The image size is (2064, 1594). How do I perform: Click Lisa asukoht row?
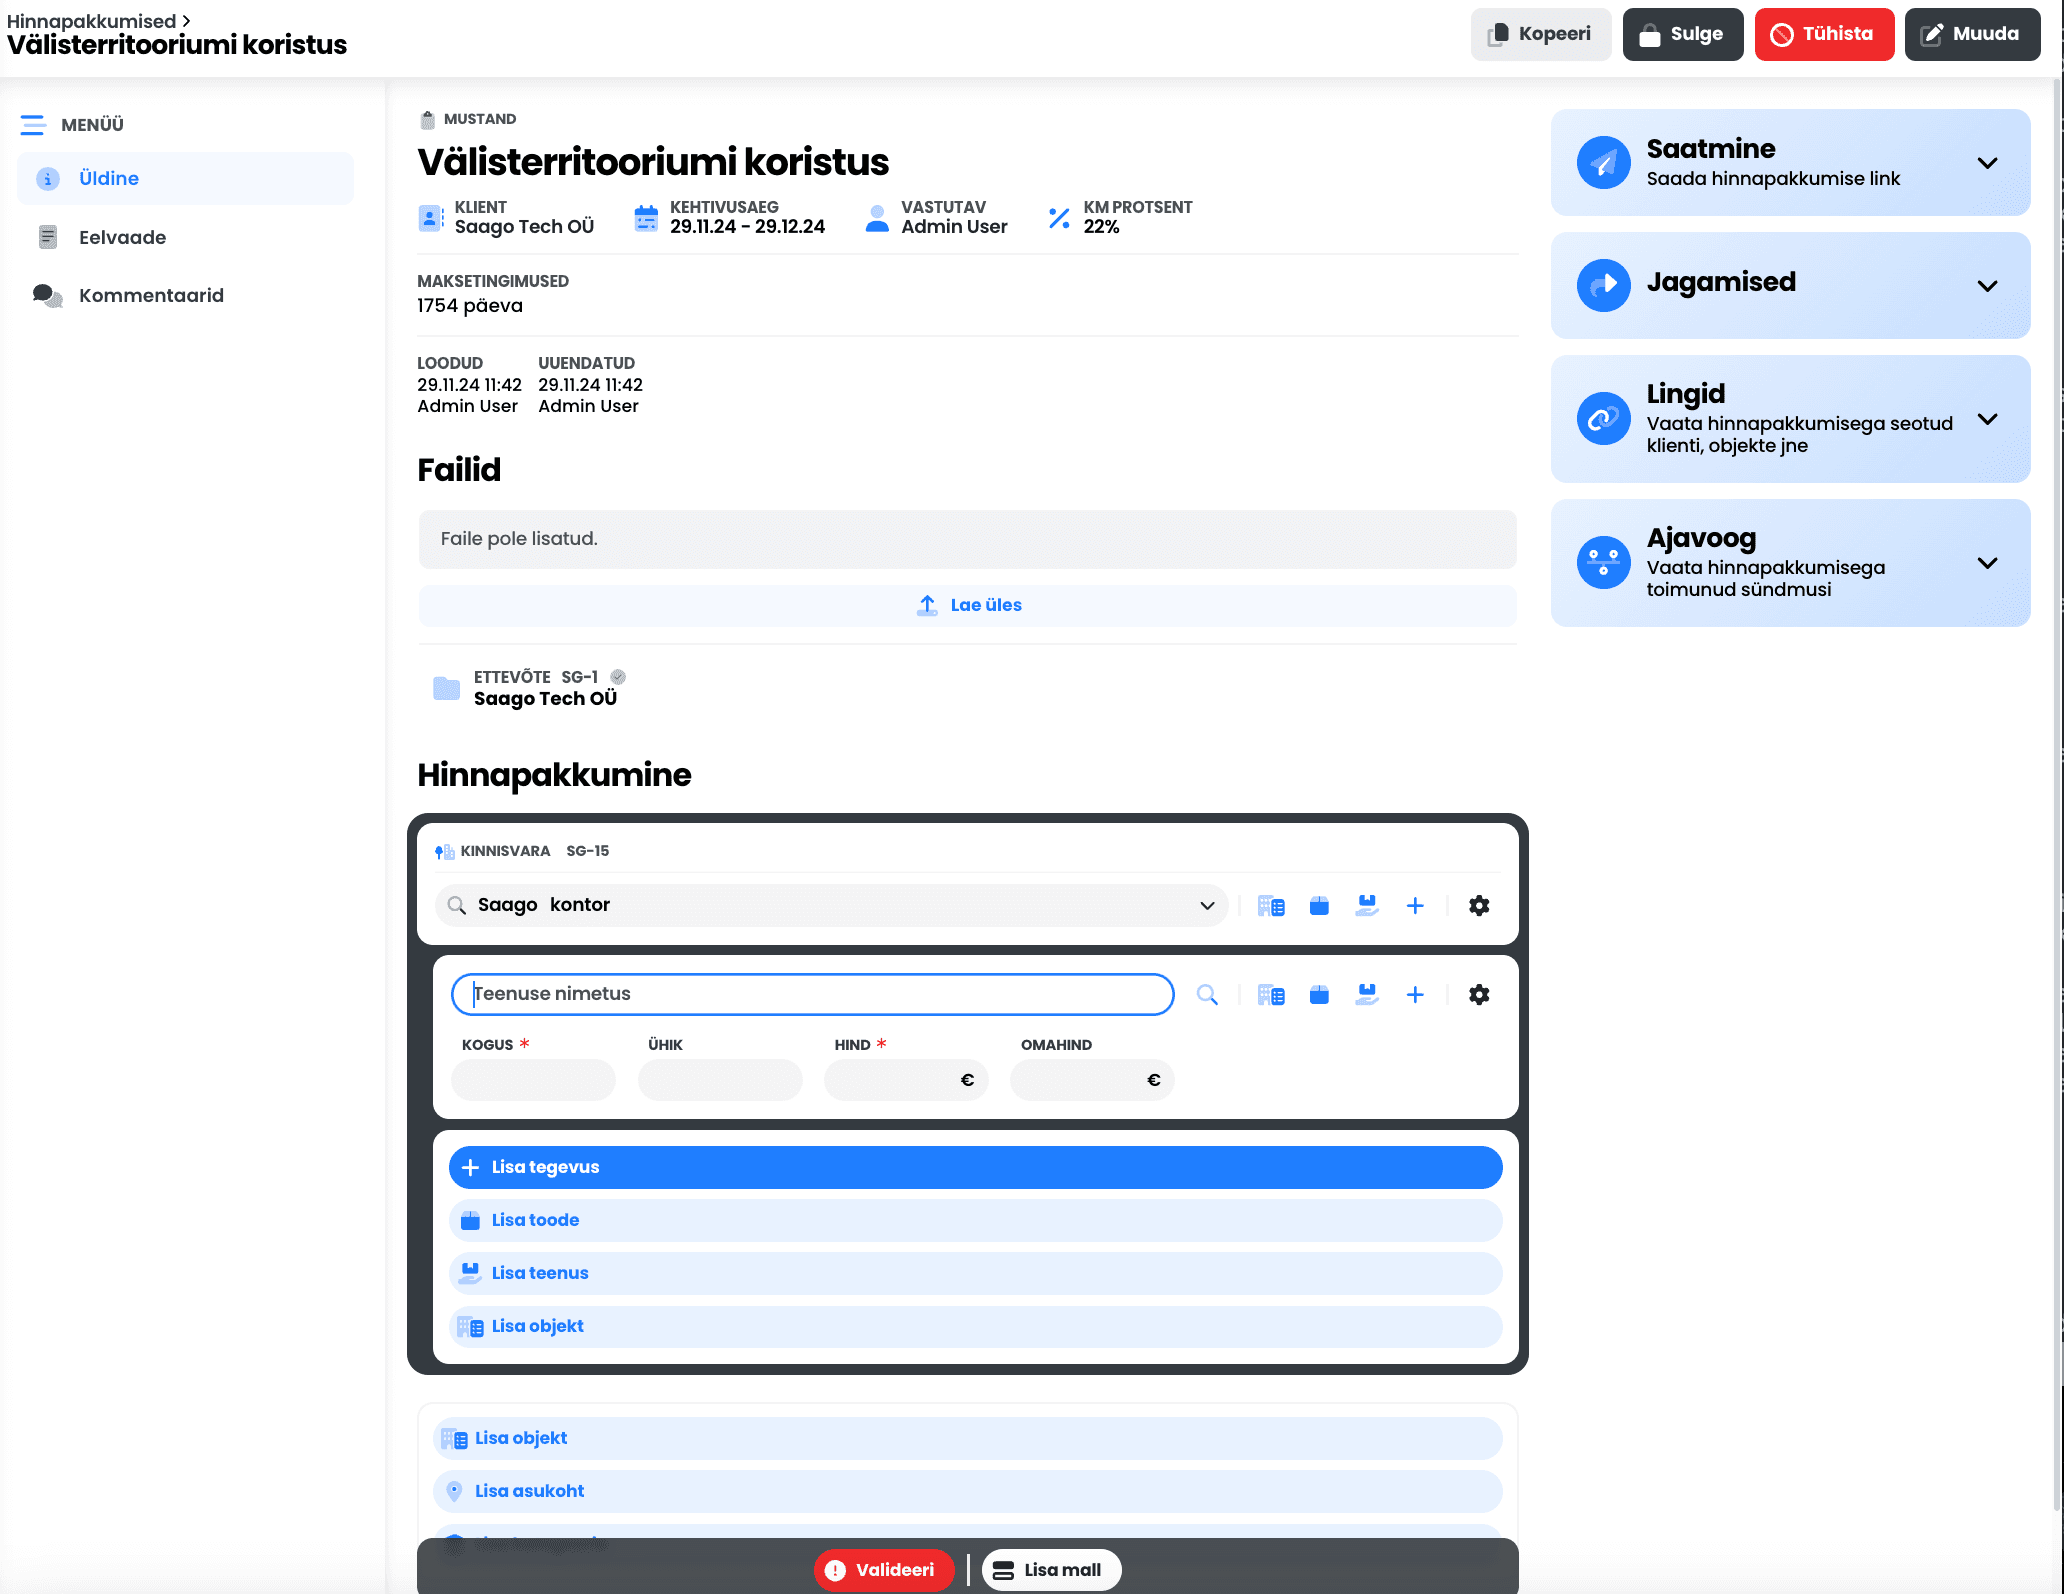(967, 1491)
